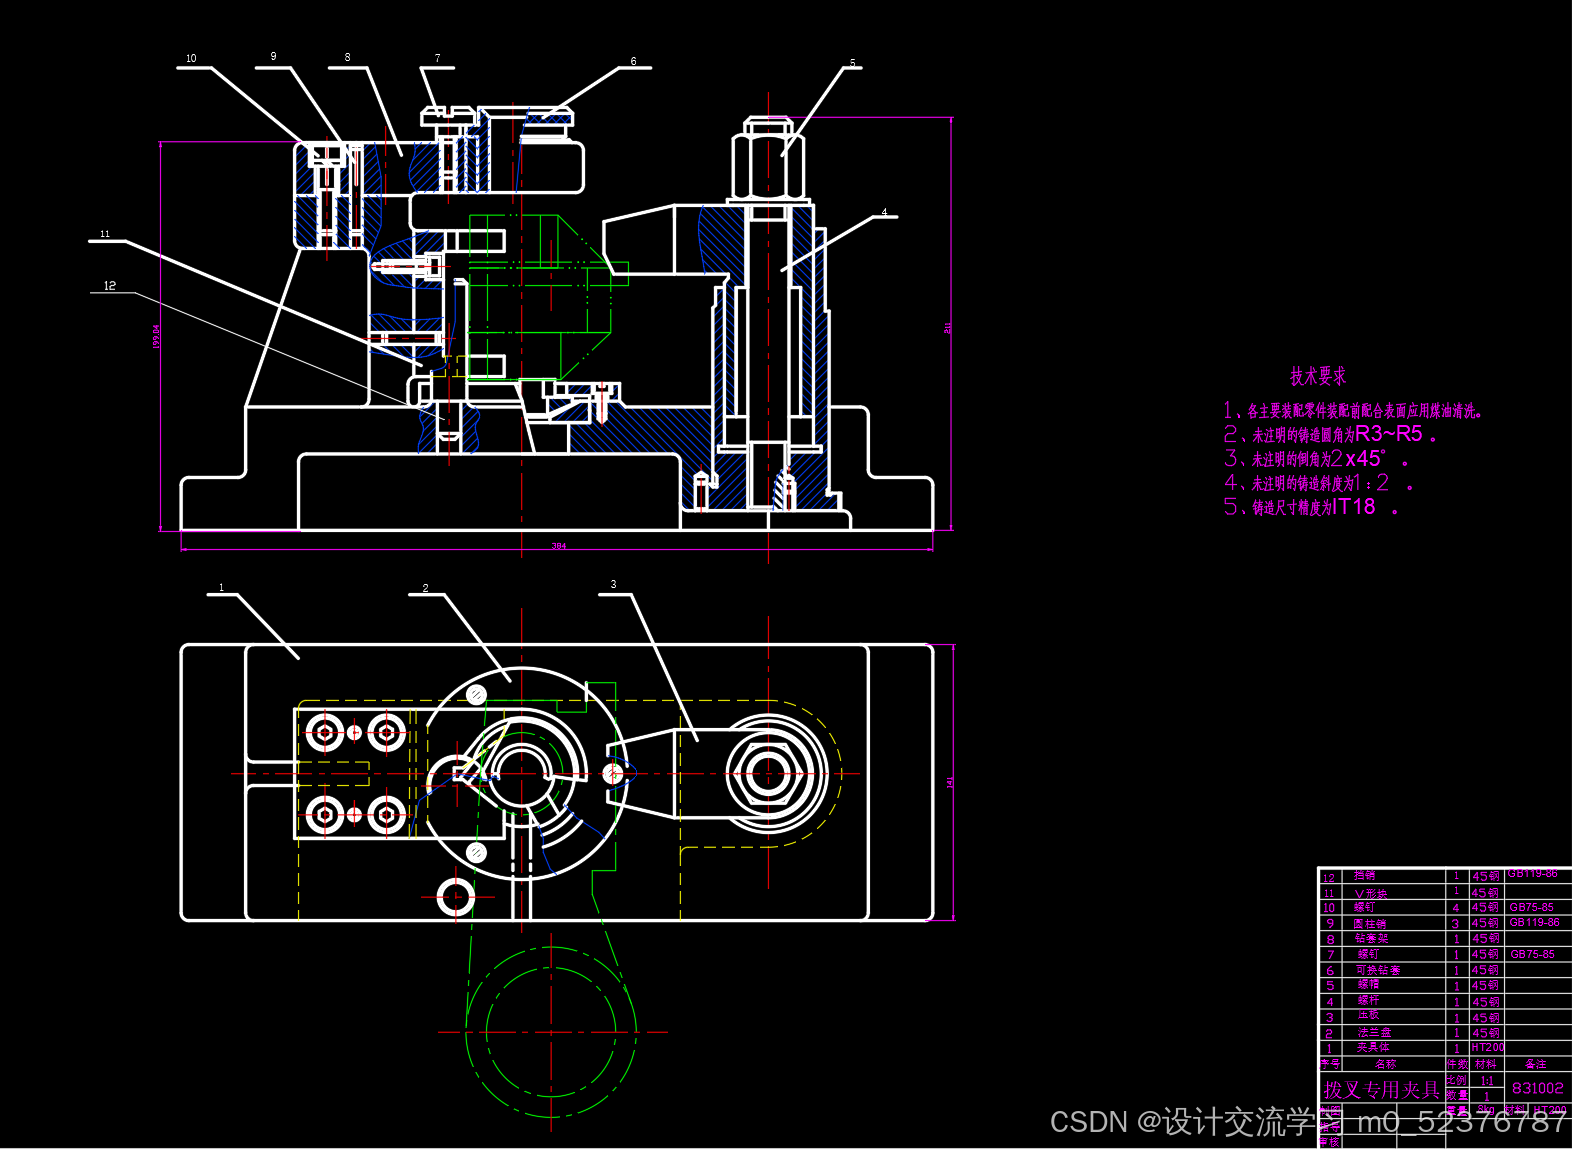Click the 螺杆 name in parts list
This screenshot has width=1573, height=1150.
(x=1368, y=1000)
